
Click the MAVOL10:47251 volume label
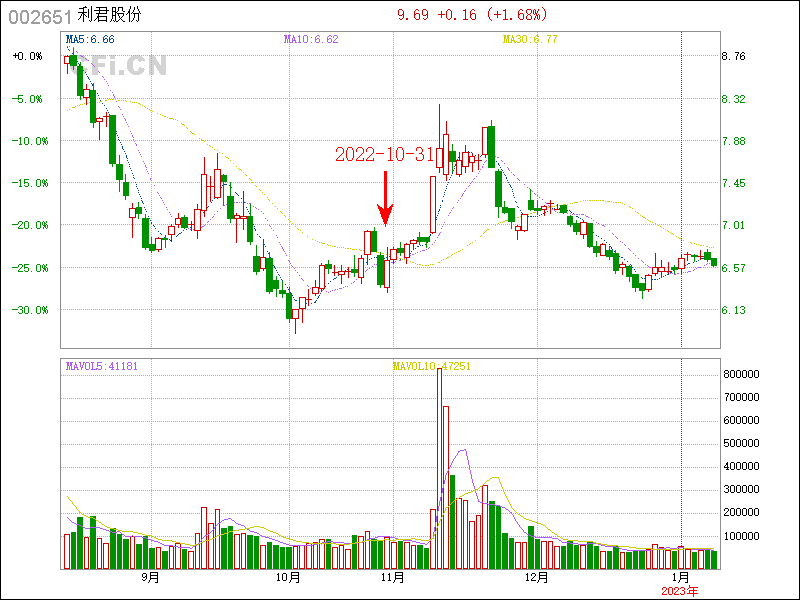[432, 366]
